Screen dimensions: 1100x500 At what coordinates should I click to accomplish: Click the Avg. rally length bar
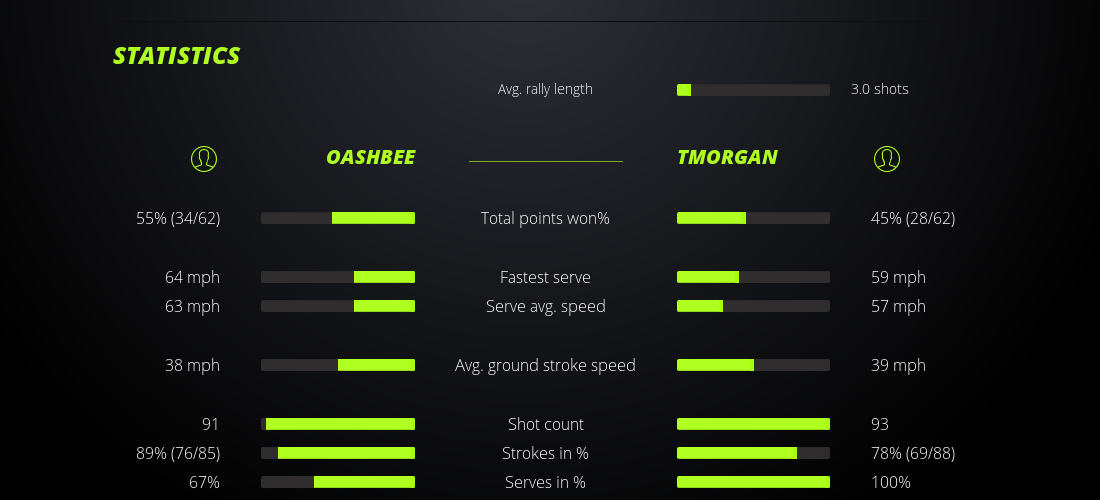pos(753,90)
